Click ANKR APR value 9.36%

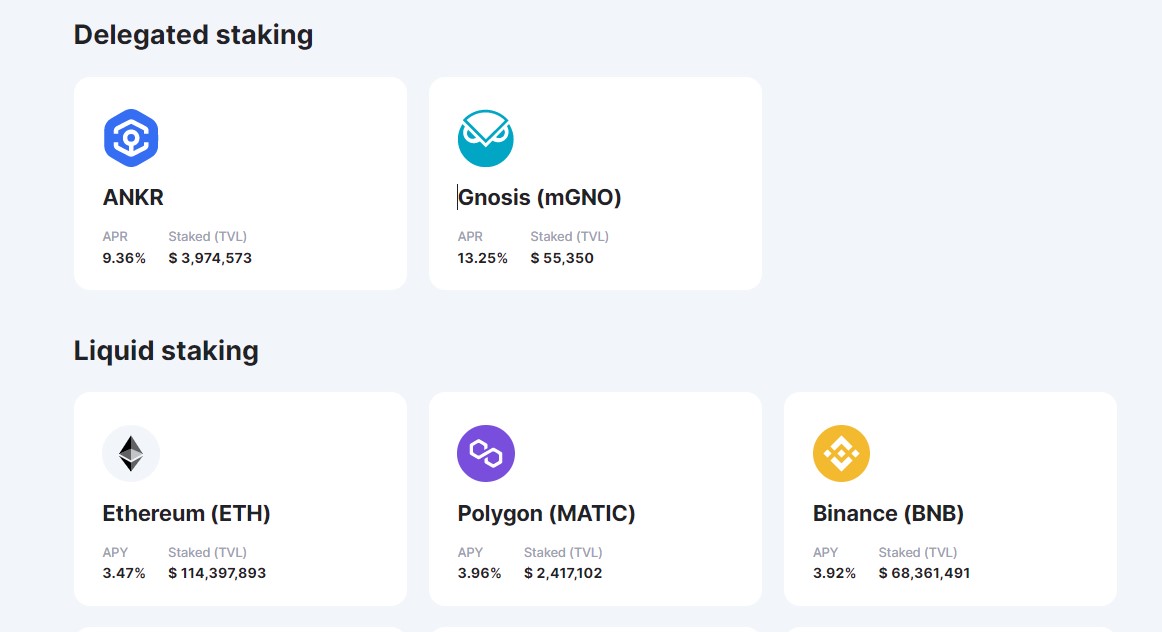point(124,258)
